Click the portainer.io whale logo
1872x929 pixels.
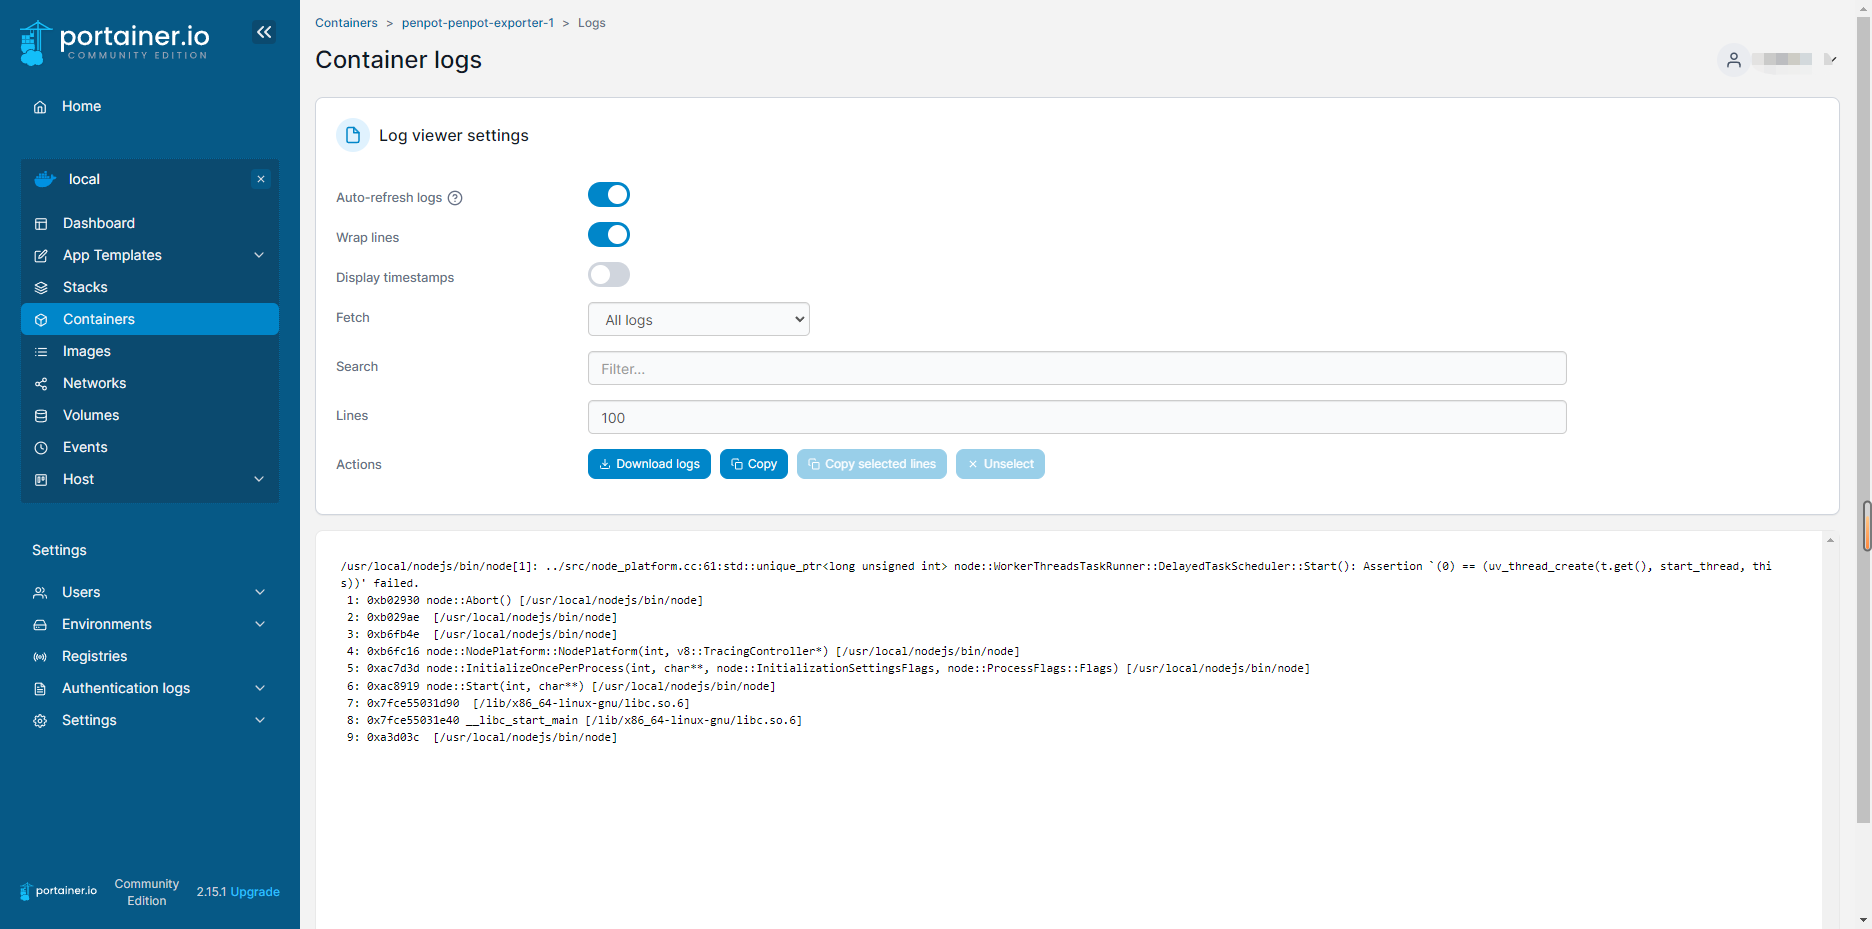[x=35, y=41]
